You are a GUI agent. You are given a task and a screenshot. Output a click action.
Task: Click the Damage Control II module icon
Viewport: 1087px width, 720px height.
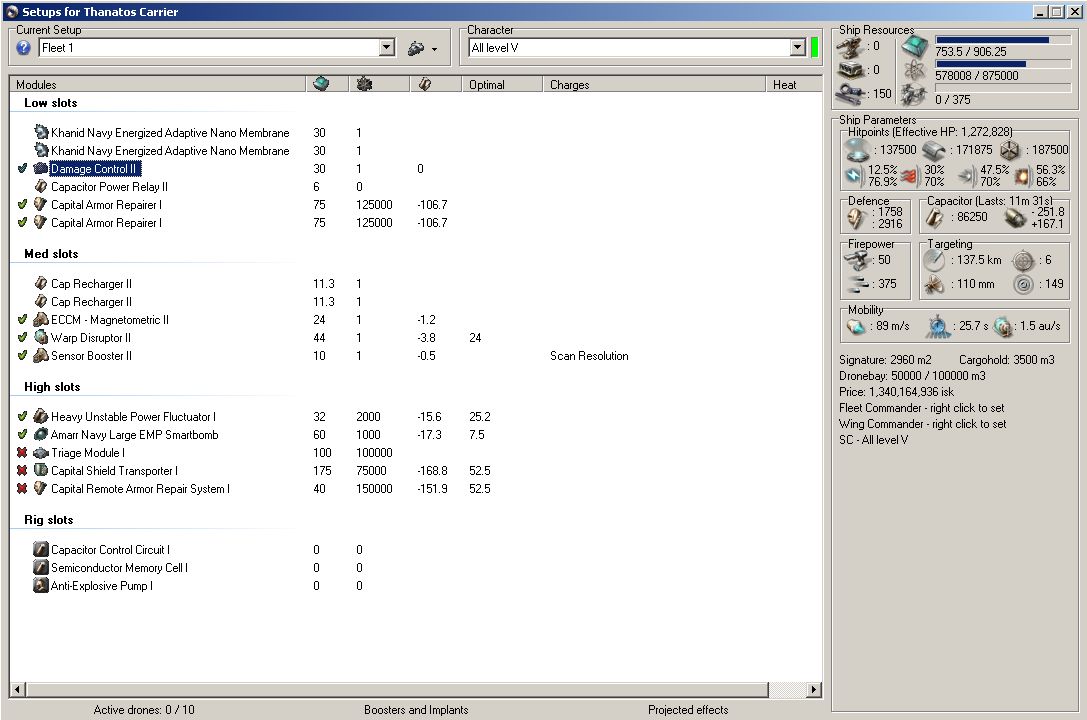41,168
